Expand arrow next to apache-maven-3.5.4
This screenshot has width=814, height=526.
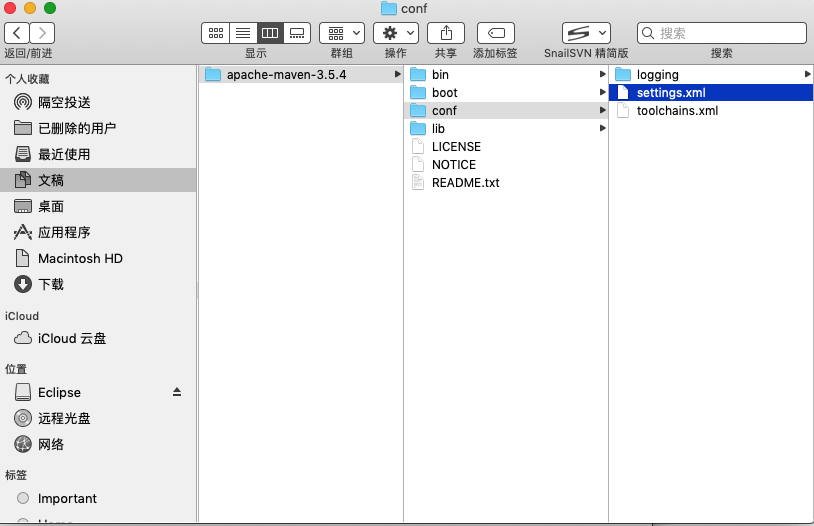coord(397,74)
